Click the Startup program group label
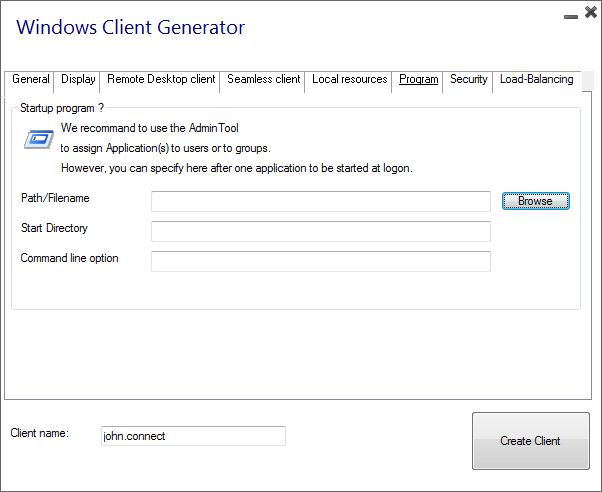 click(62, 108)
